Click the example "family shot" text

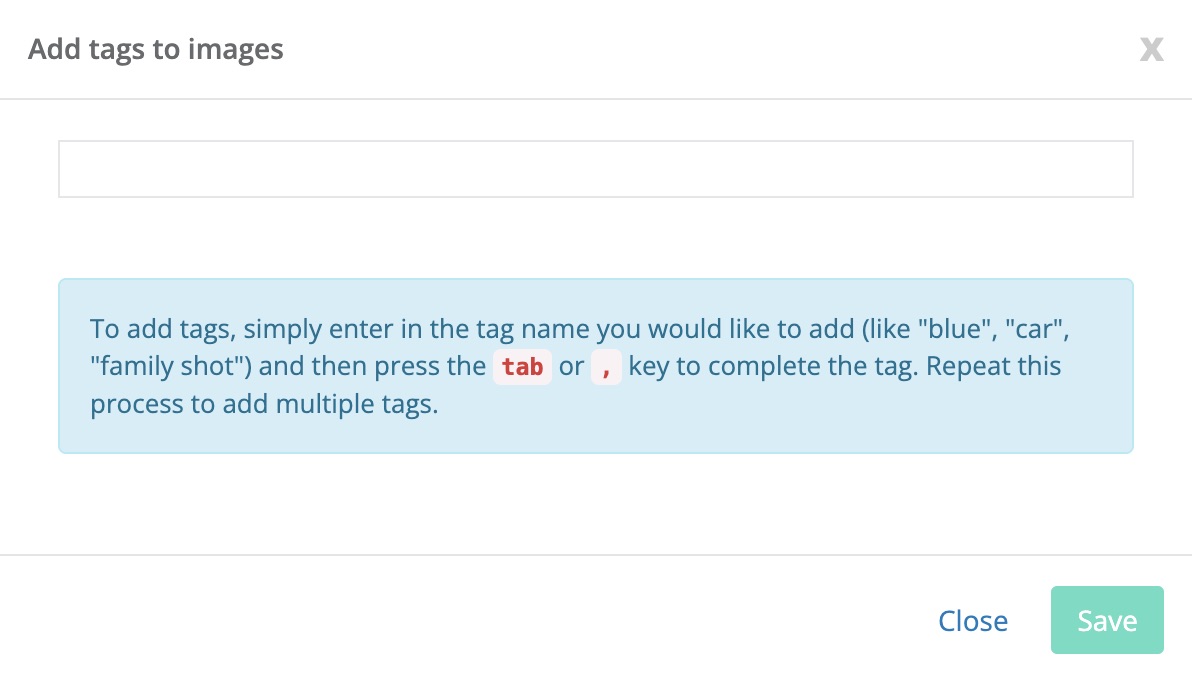[x=171, y=366]
